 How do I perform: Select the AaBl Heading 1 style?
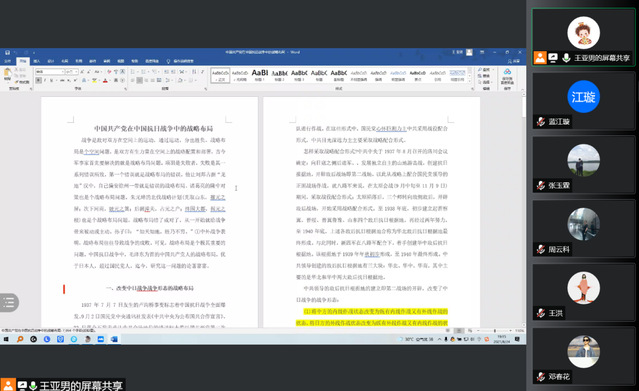click(x=260, y=75)
